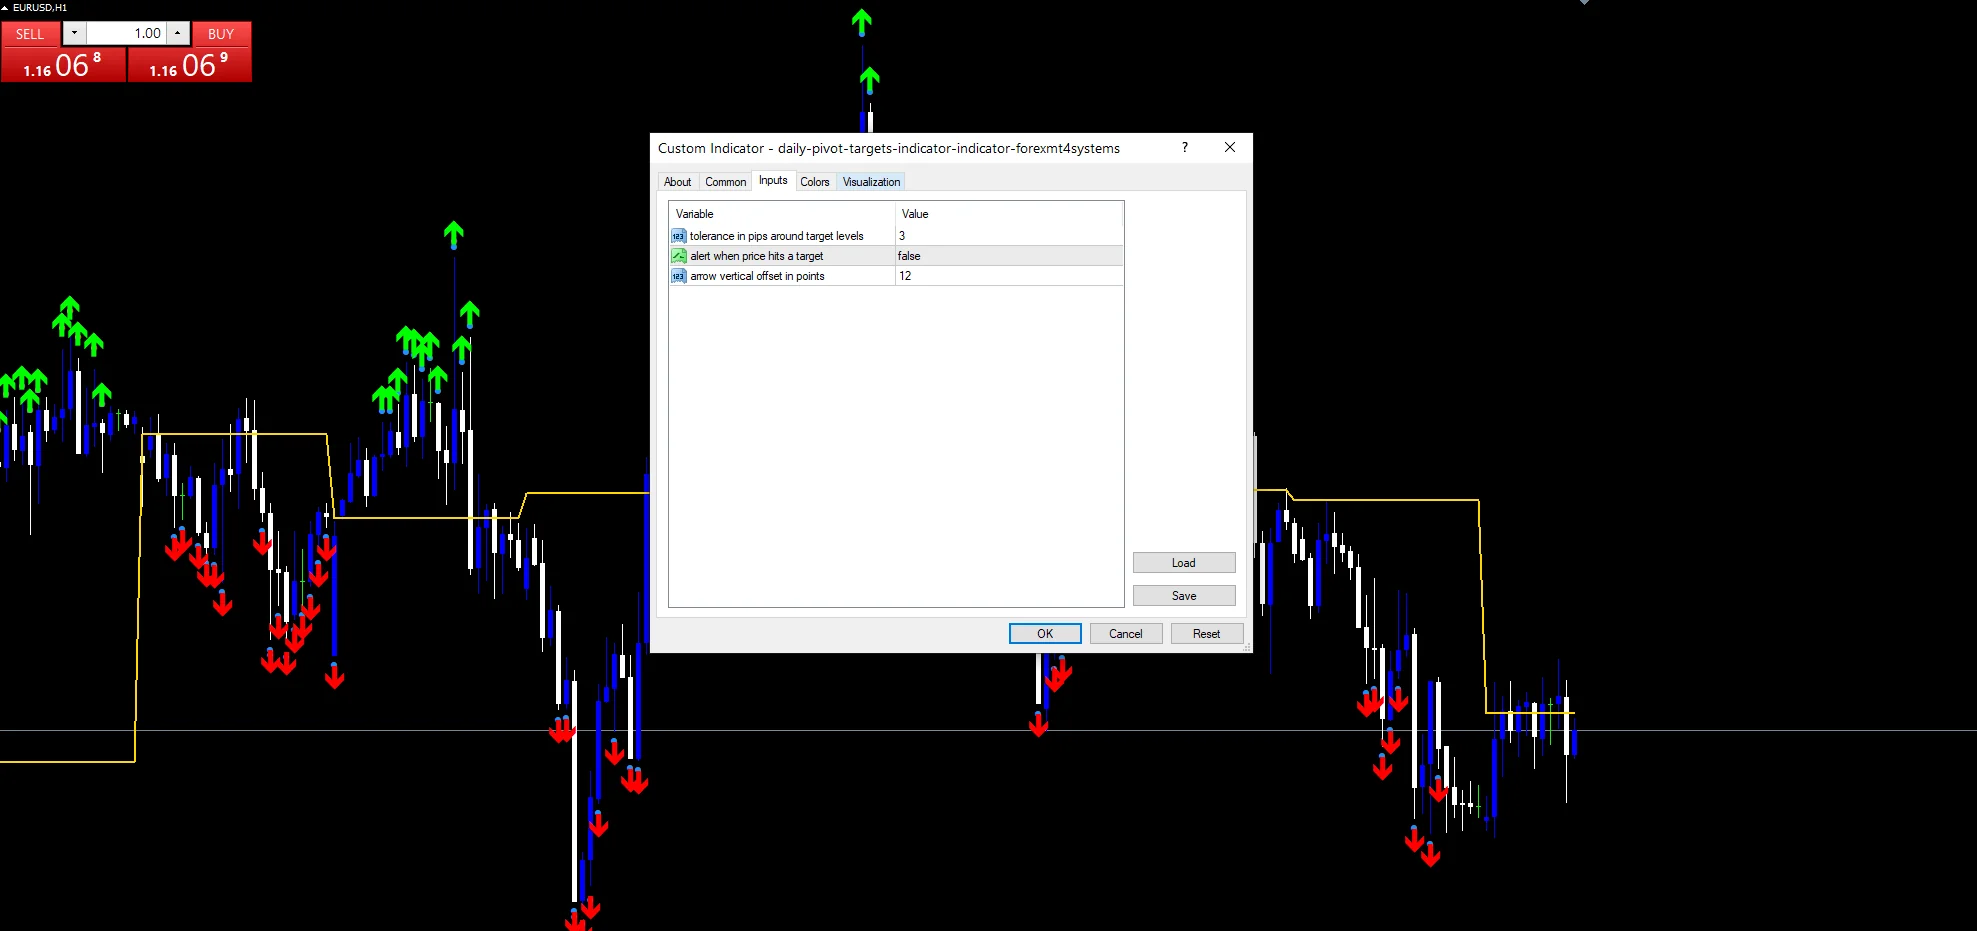Switch to the Visualization tab
The width and height of the screenshot is (1977, 931).
[x=871, y=182]
